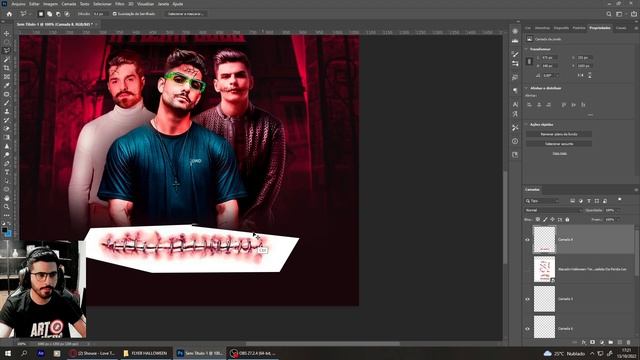The height and width of the screenshot is (360, 640).
Task: Delete layer trash icon
Action: click(629, 342)
